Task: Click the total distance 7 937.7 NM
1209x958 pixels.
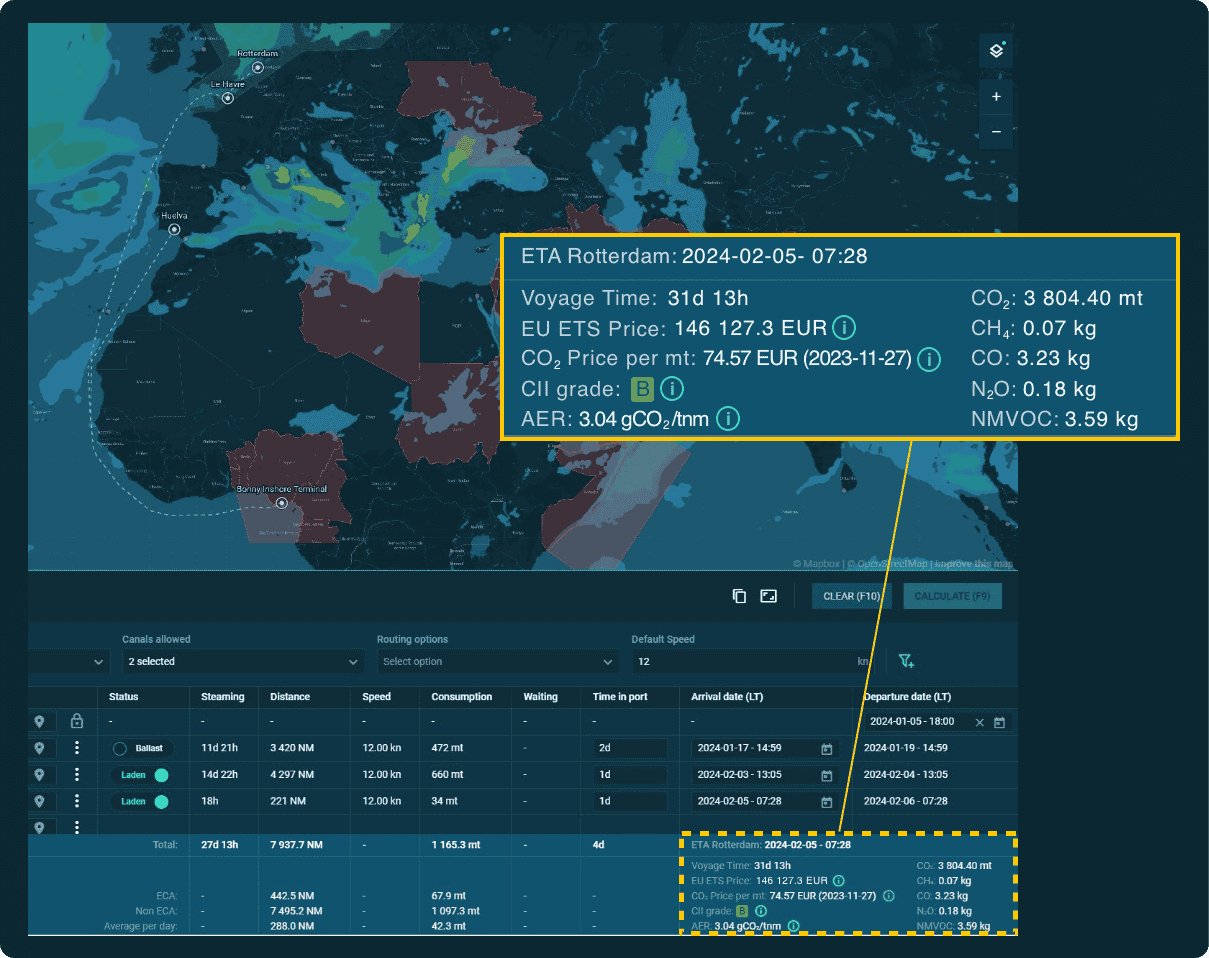Action: click(296, 845)
